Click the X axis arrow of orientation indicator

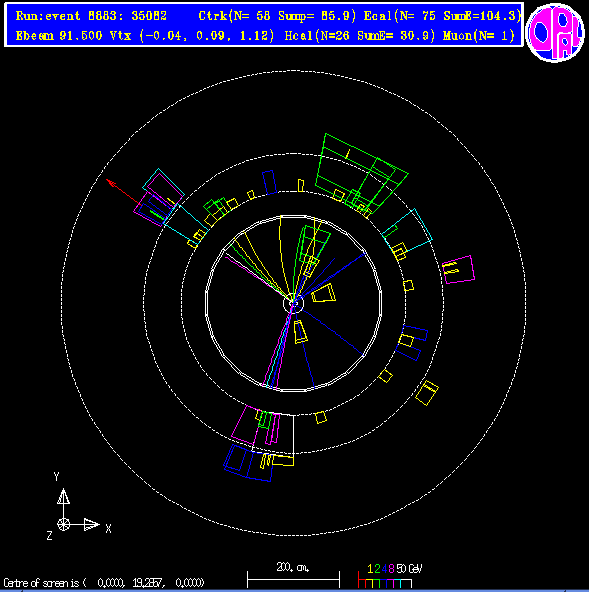tap(91, 524)
